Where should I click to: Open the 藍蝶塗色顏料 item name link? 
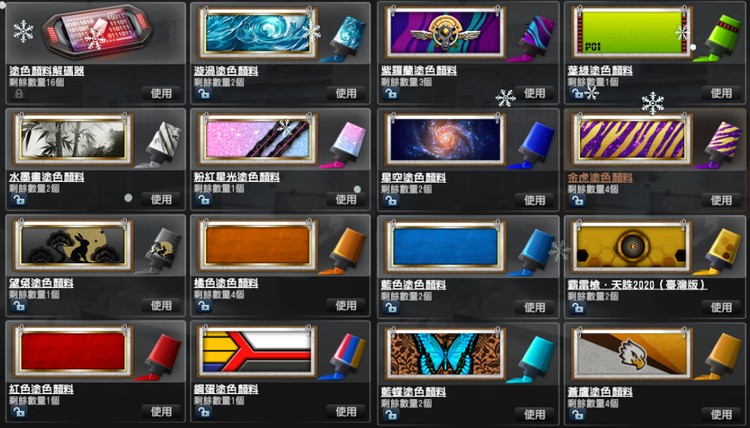413,392
